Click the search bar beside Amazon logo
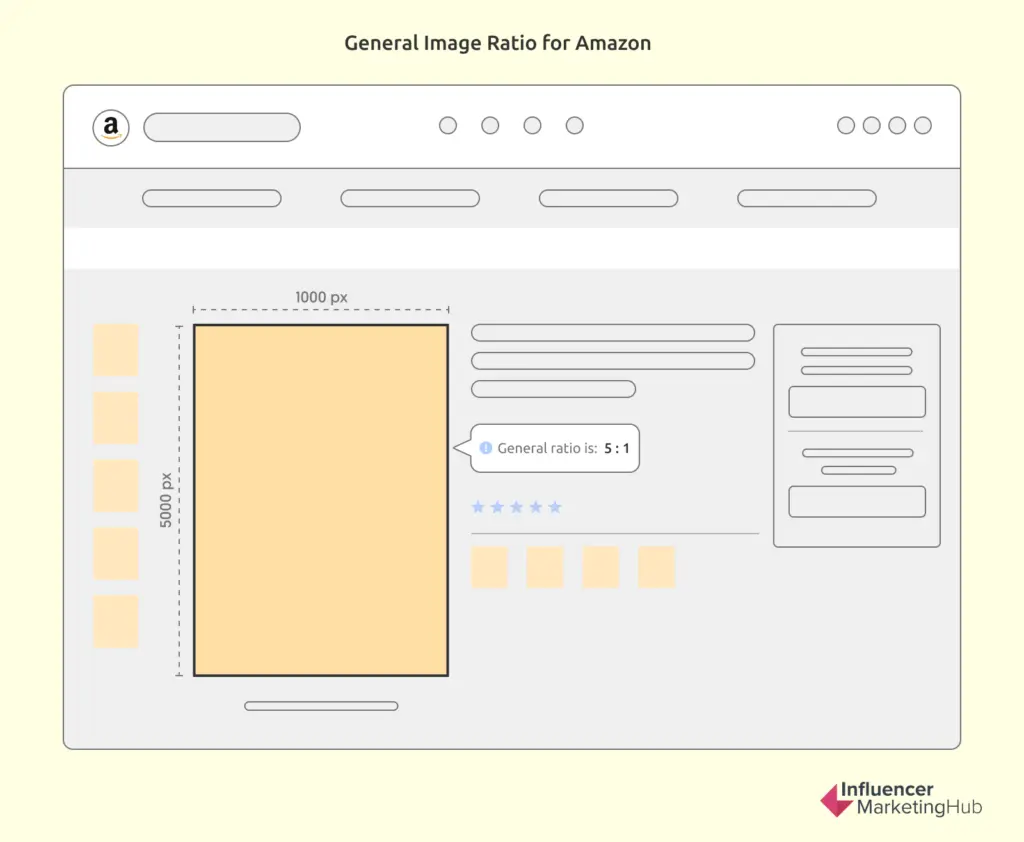1024x842 pixels. point(222,127)
